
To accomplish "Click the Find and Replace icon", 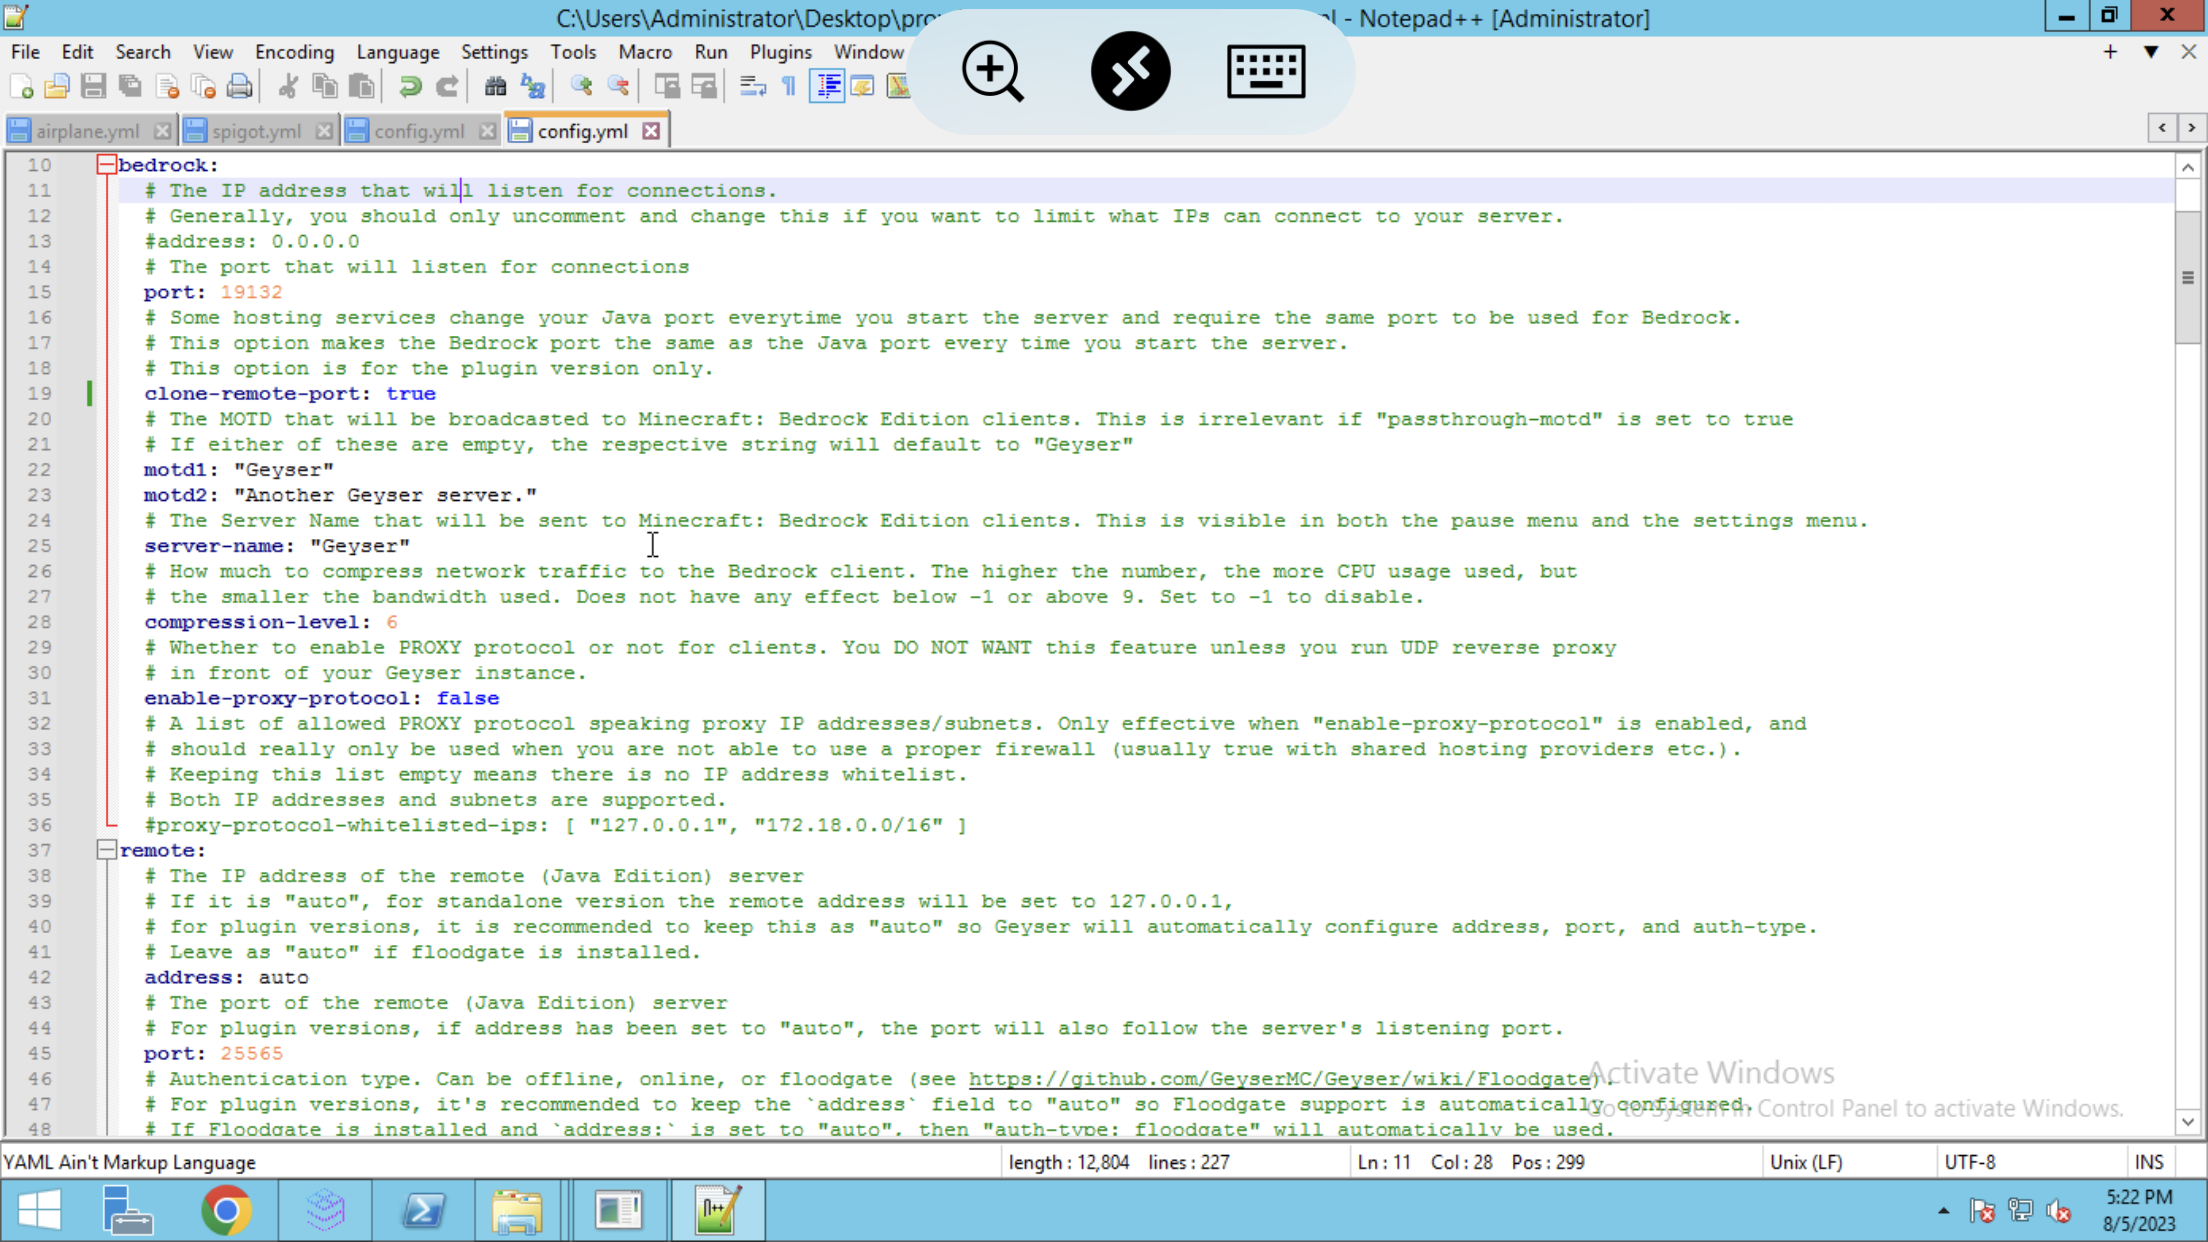I will pyautogui.click(x=533, y=87).
